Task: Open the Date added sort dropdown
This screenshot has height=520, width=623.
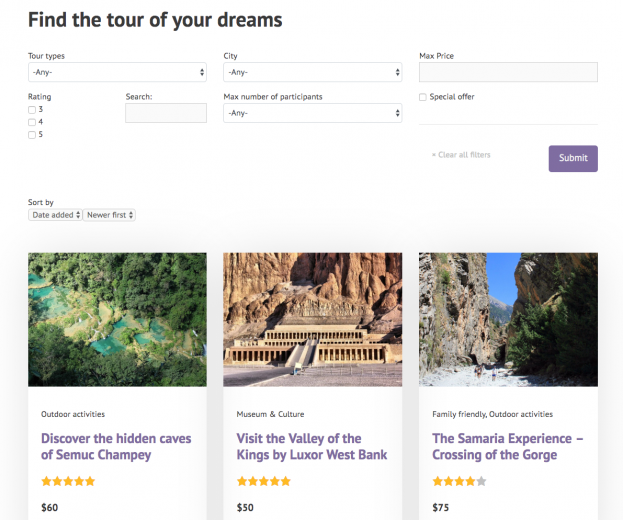Action: click(55, 215)
